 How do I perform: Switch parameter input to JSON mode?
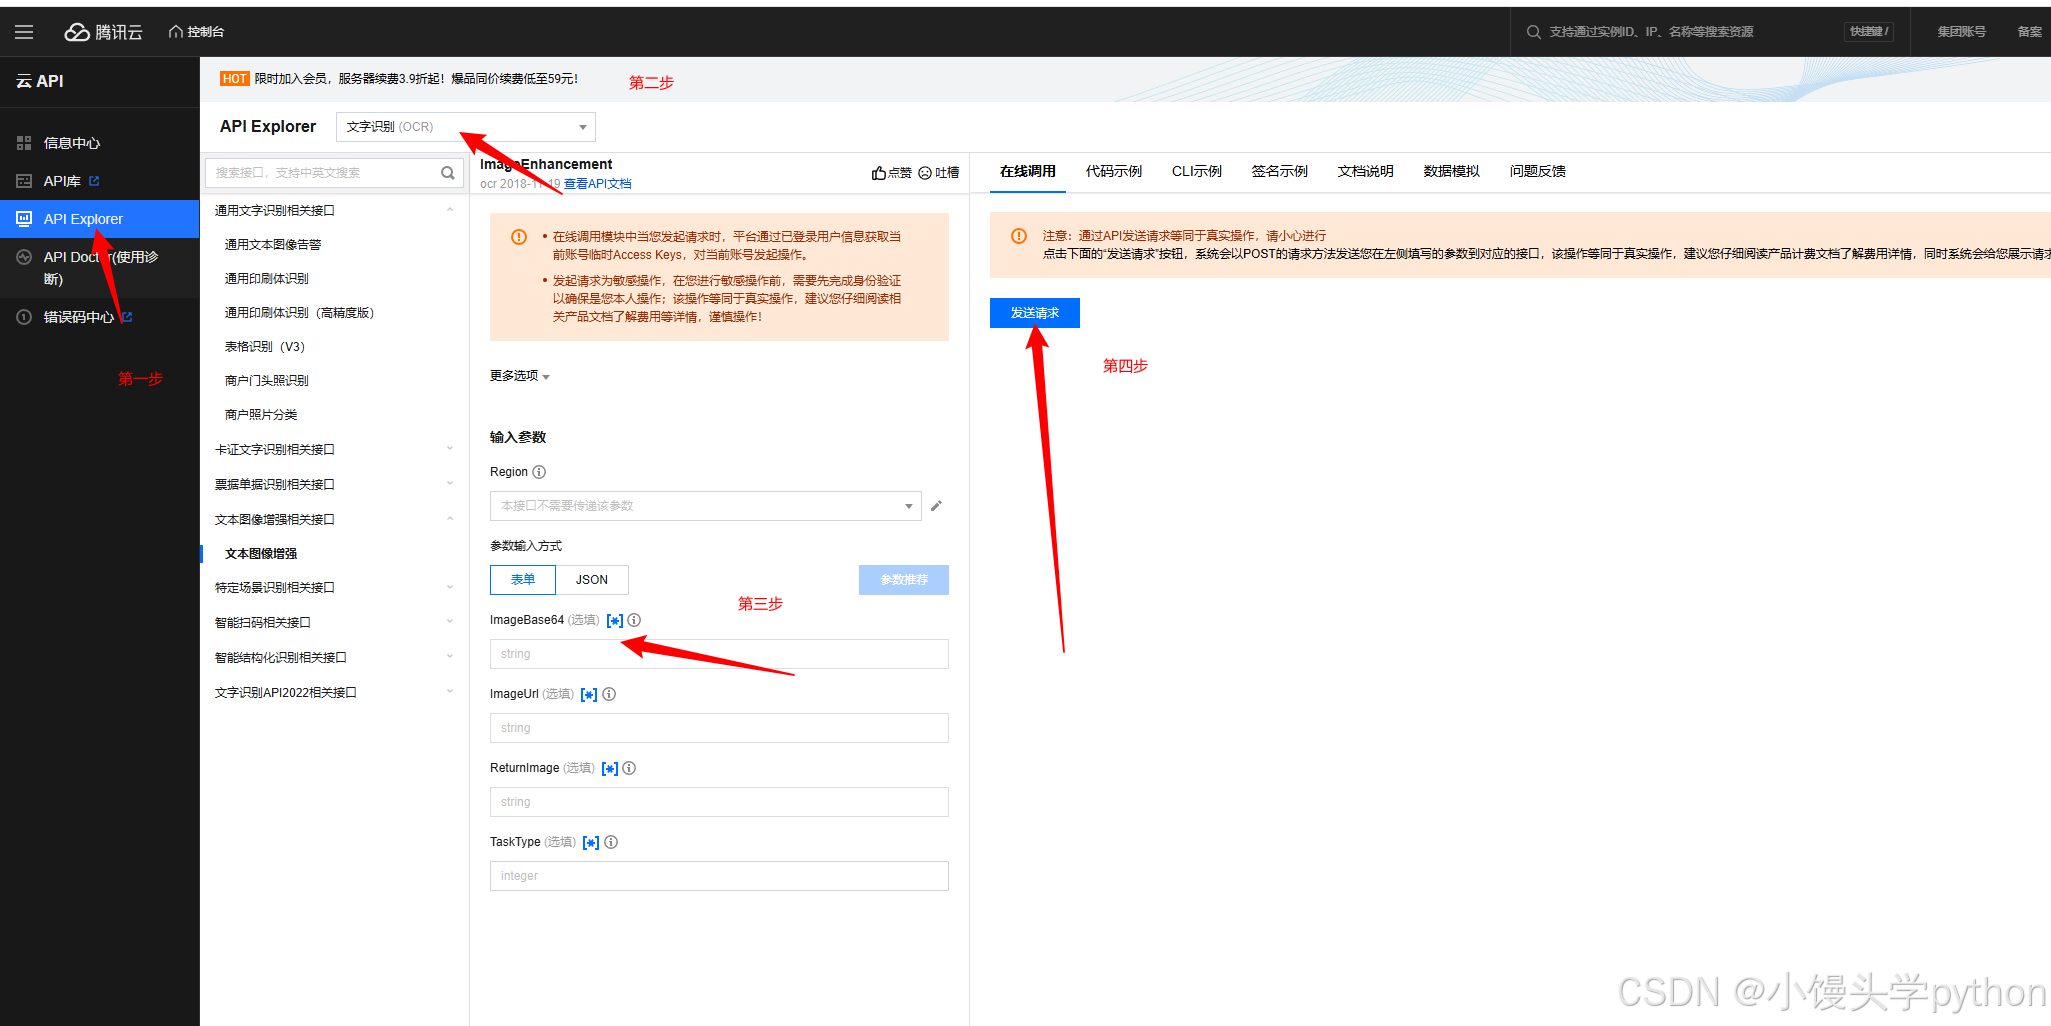(592, 580)
